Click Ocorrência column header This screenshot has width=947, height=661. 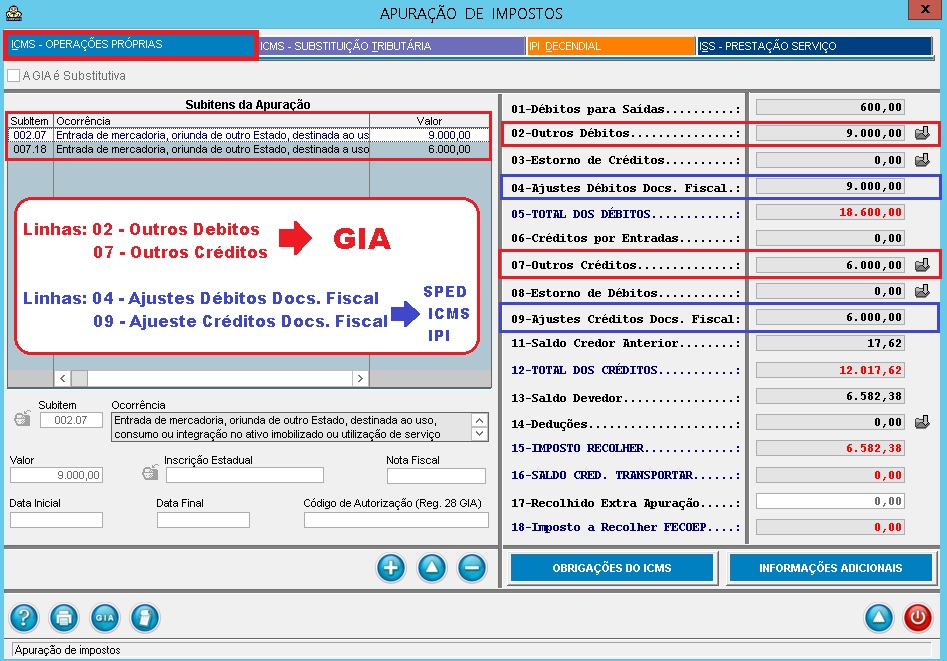point(211,121)
